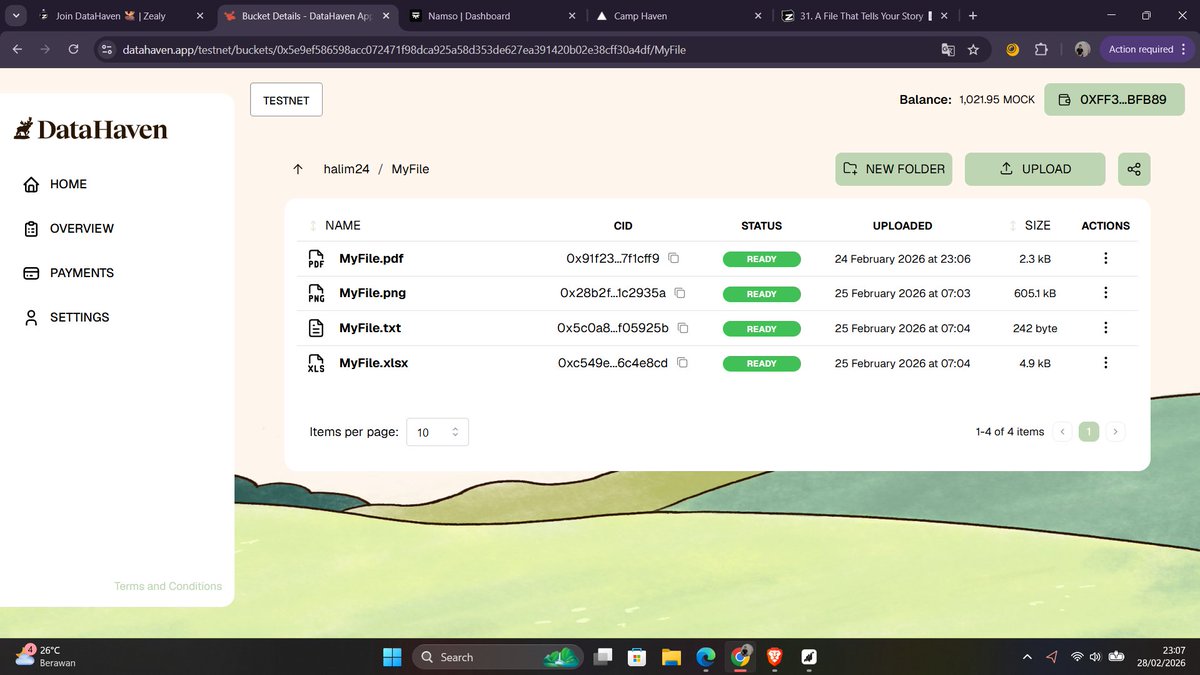
Task: Open the Brave browser taskbar icon
Action: [x=774, y=657]
